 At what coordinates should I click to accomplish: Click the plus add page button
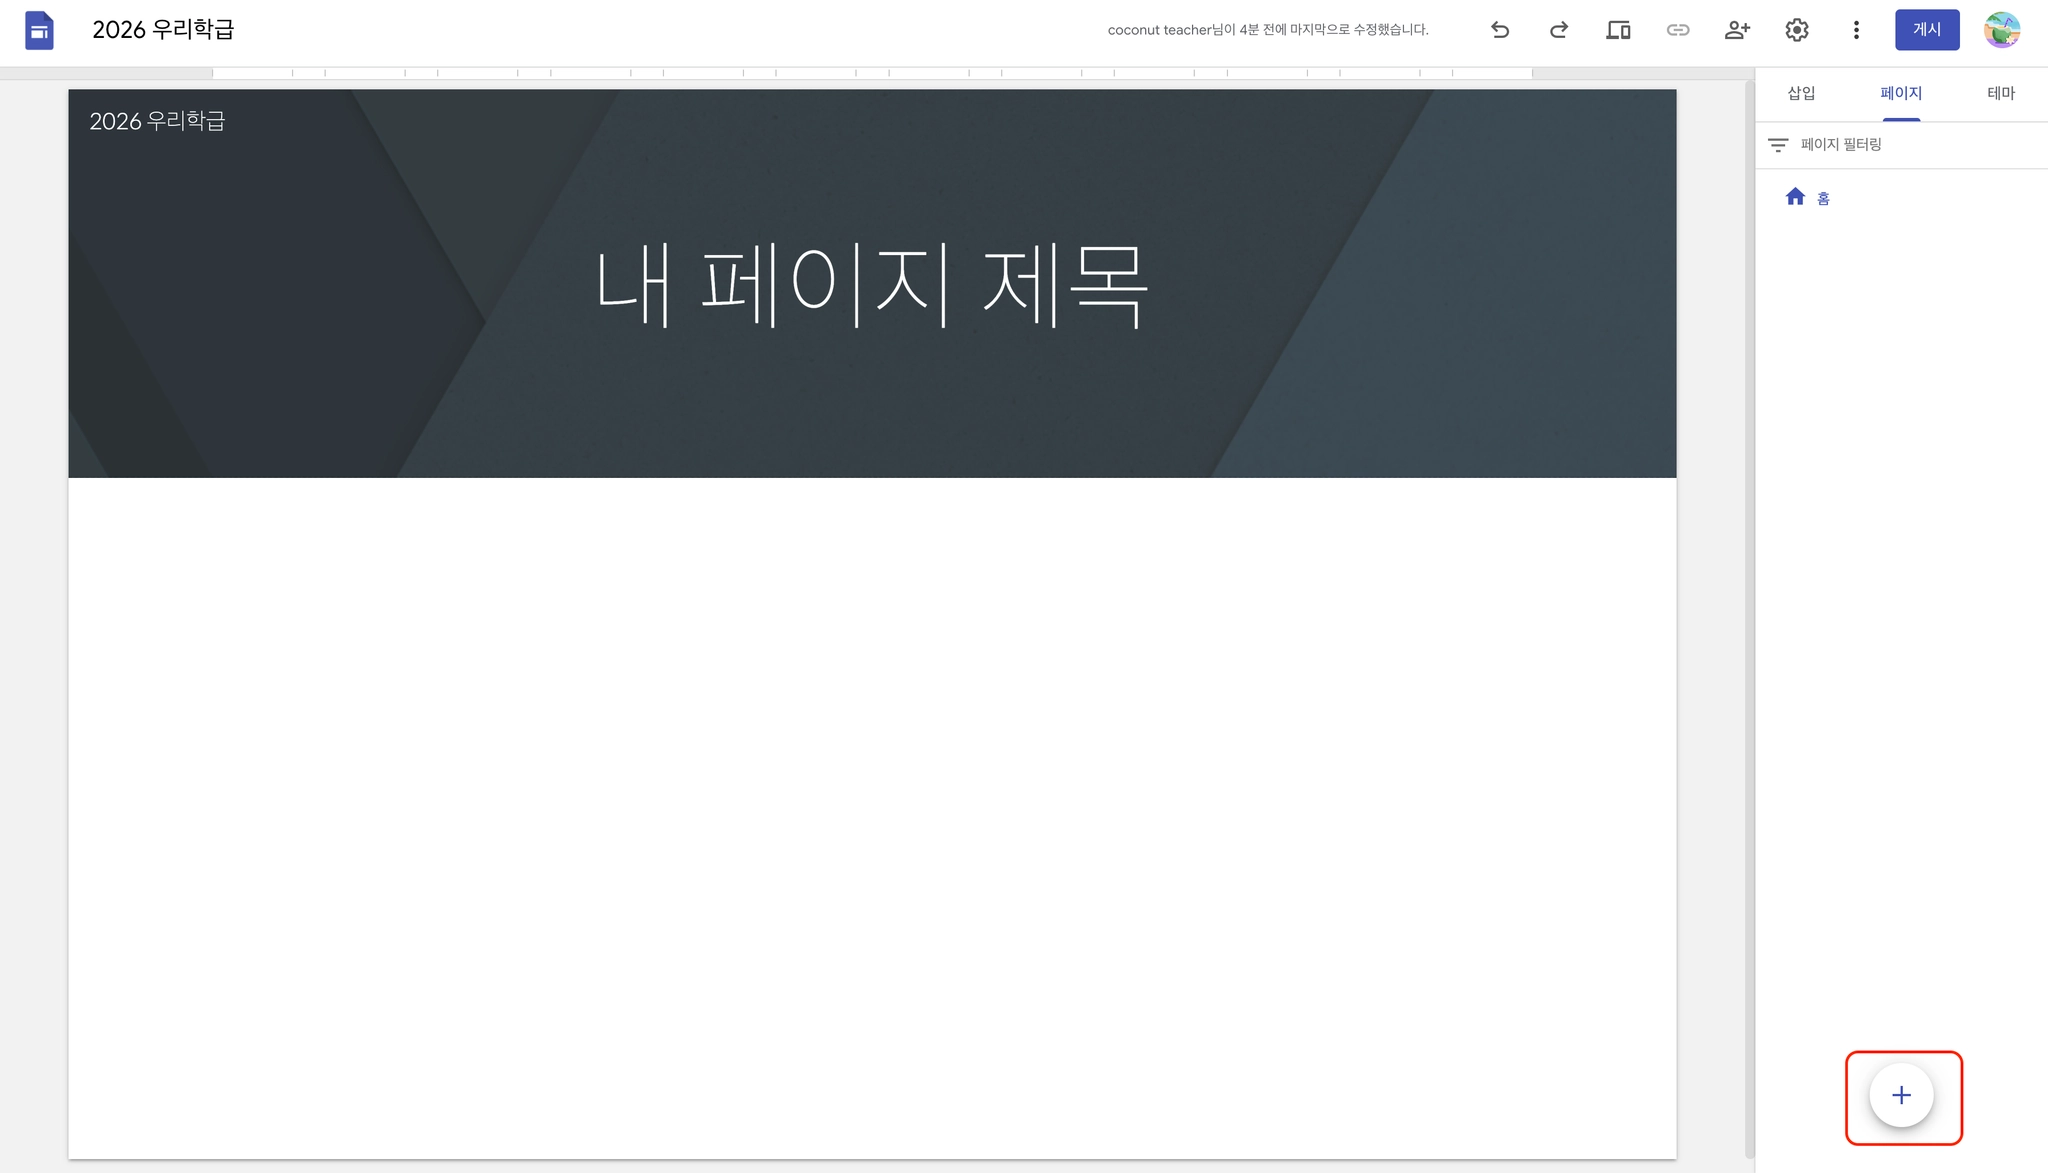tap(1901, 1095)
